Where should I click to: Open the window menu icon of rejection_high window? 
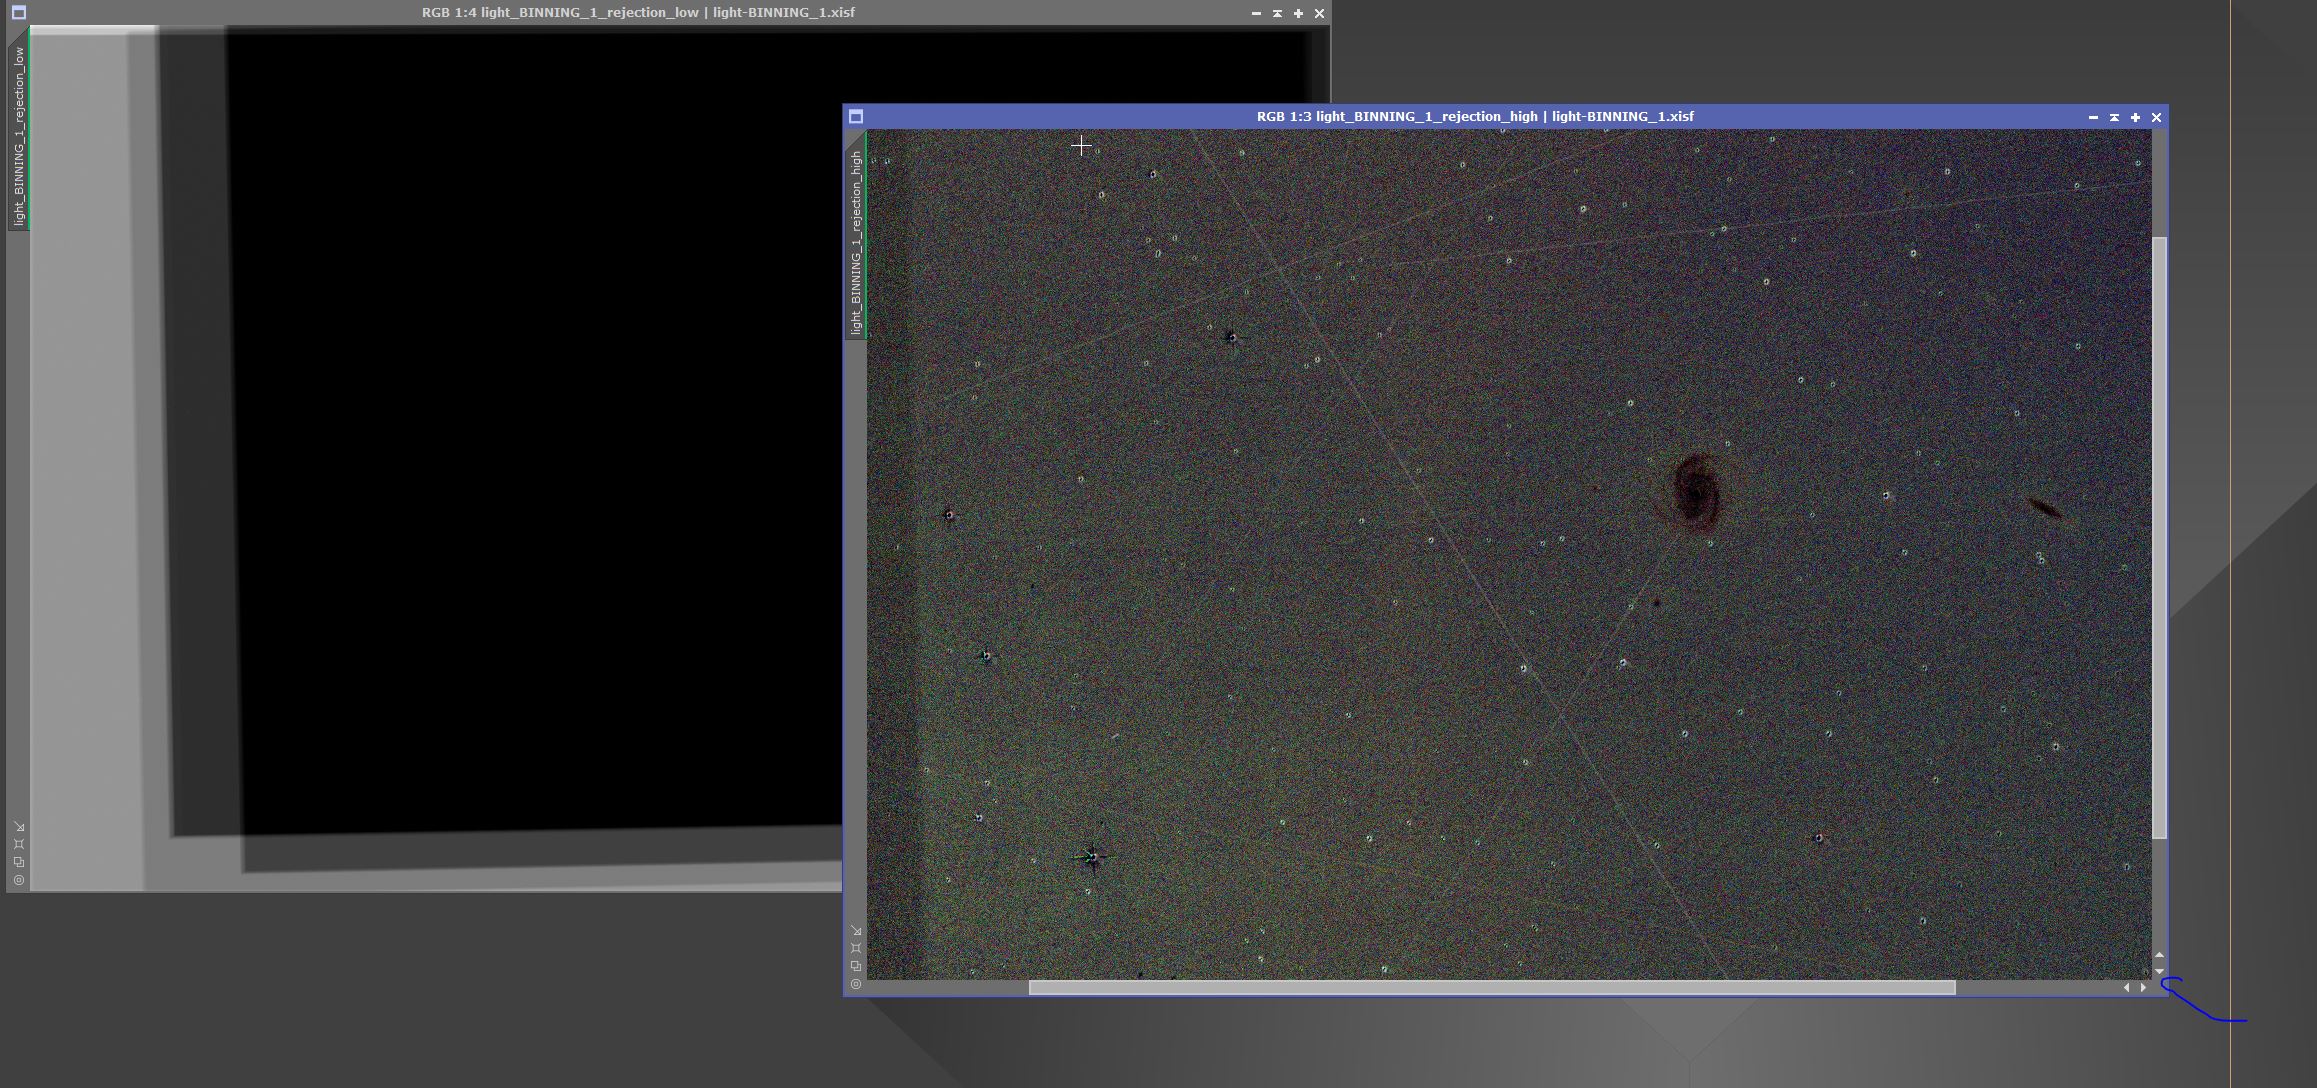[x=856, y=117]
